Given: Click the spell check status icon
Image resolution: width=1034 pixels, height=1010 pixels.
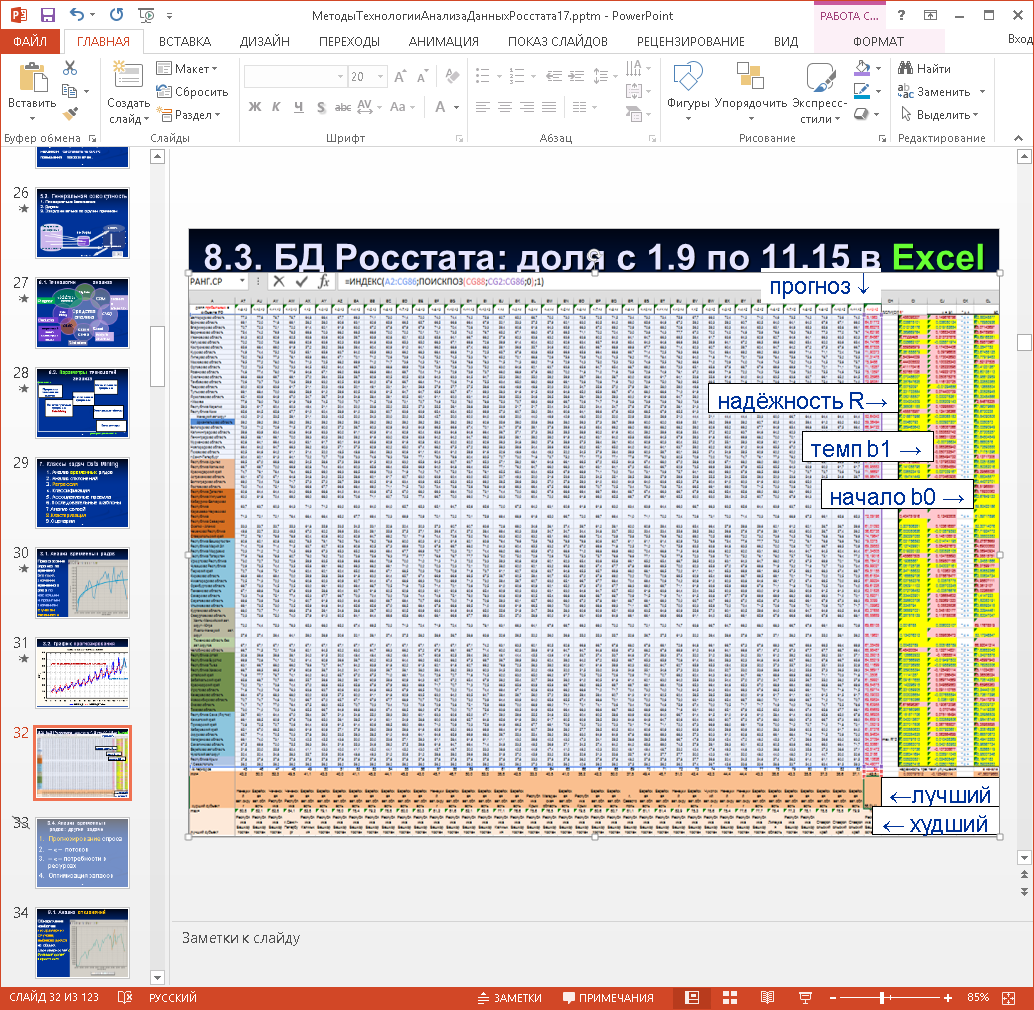Looking at the screenshot, I should point(125,997).
